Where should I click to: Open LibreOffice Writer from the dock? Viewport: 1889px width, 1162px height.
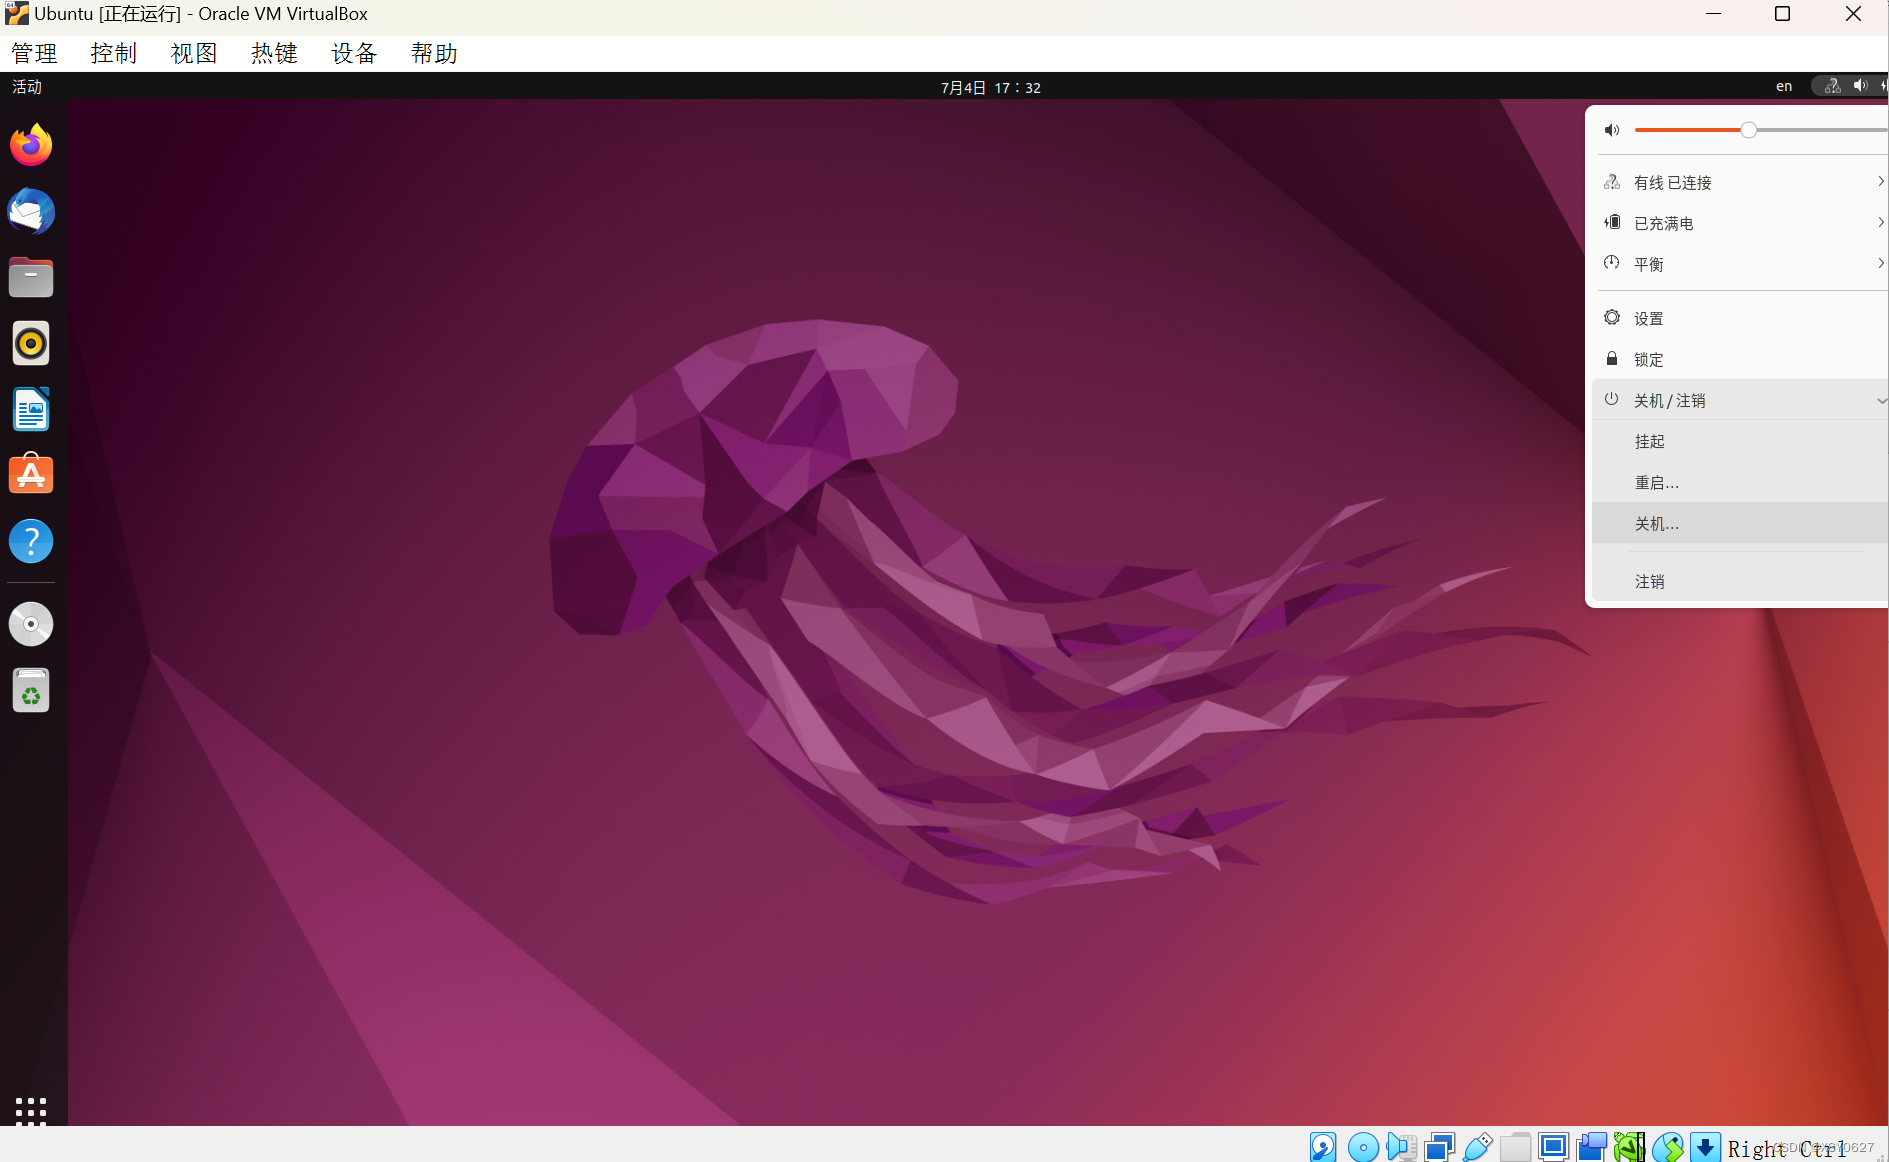pos(31,409)
